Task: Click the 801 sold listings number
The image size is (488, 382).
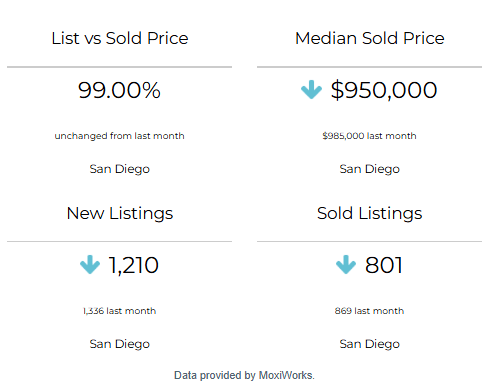Action: [384, 265]
